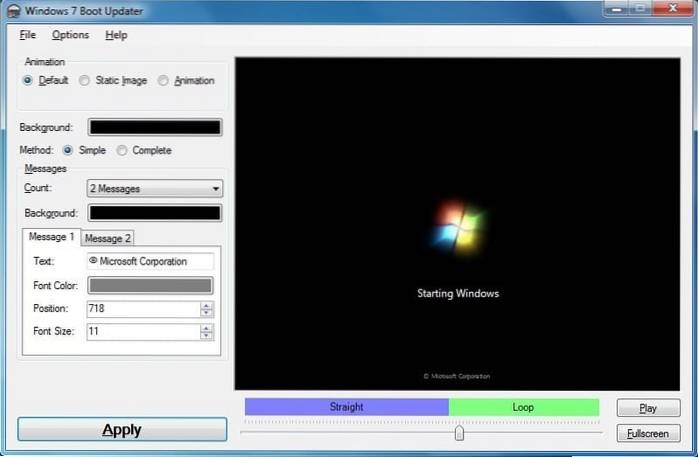Select the Message 1 tab

[51, 237]
